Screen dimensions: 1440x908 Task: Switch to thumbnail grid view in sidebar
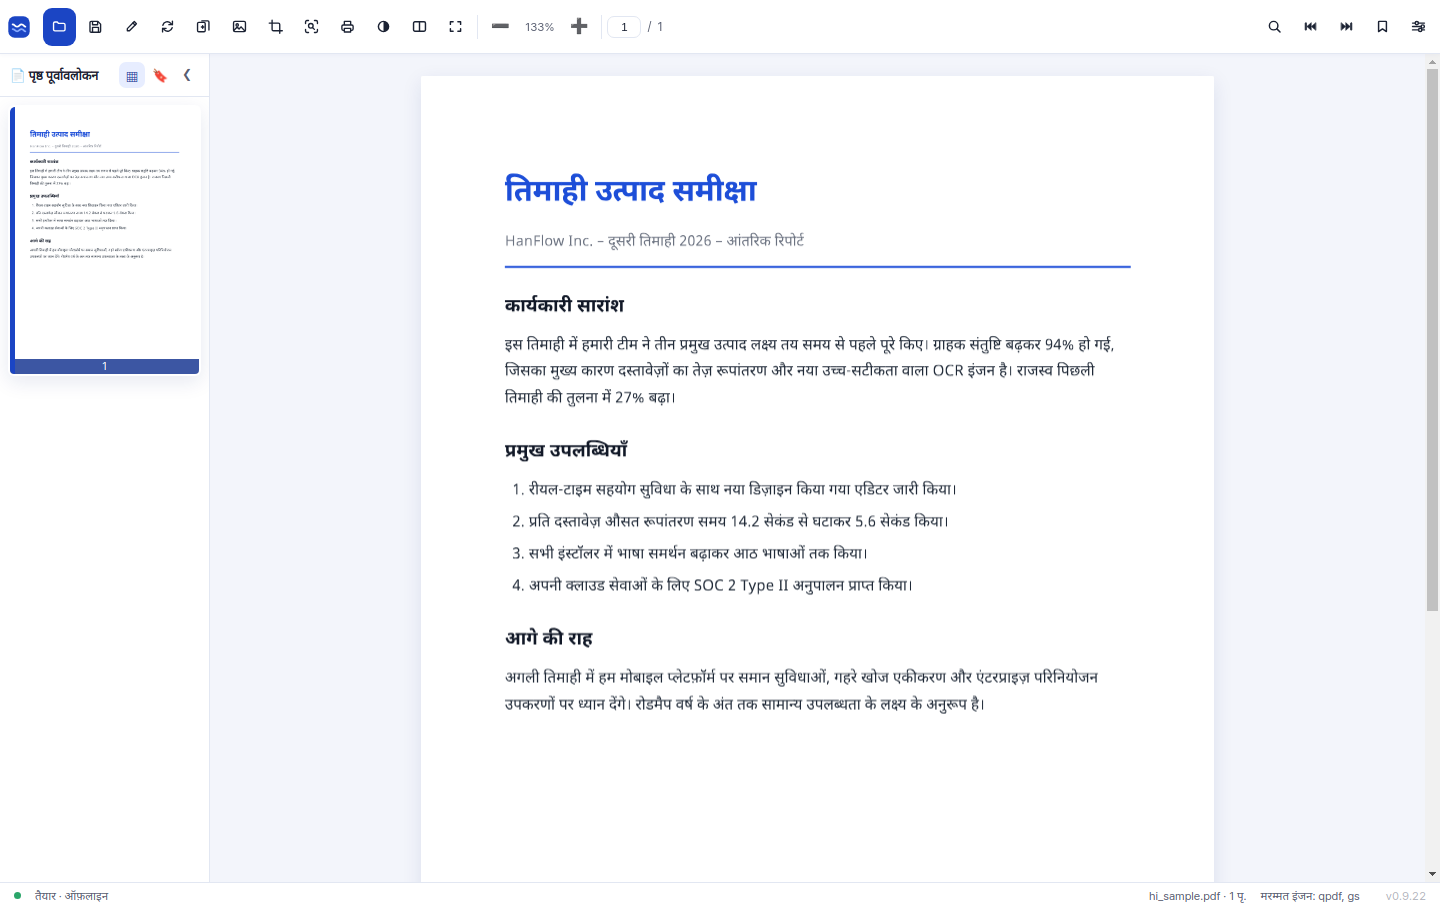tap(132, 75)
